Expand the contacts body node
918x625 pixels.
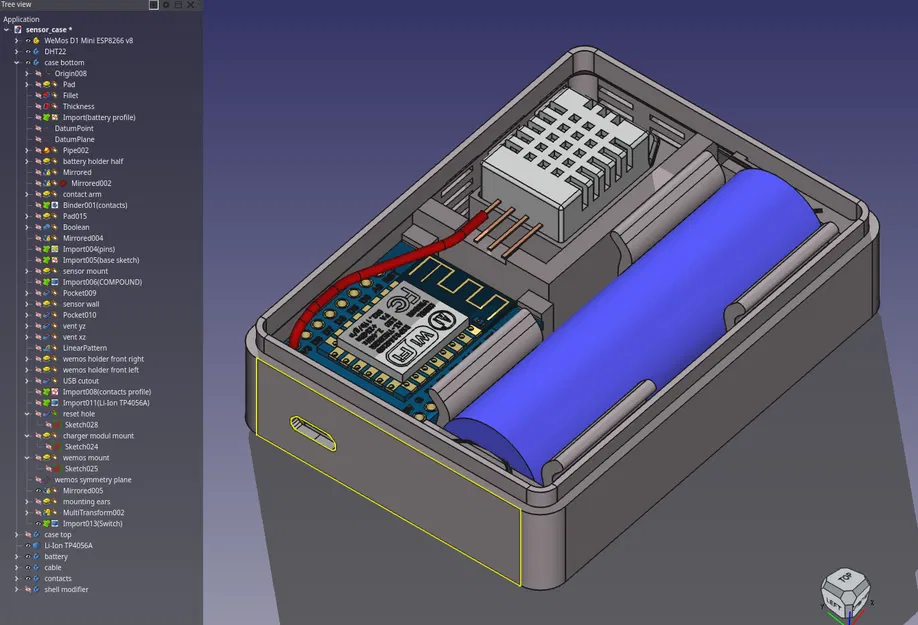17,578
